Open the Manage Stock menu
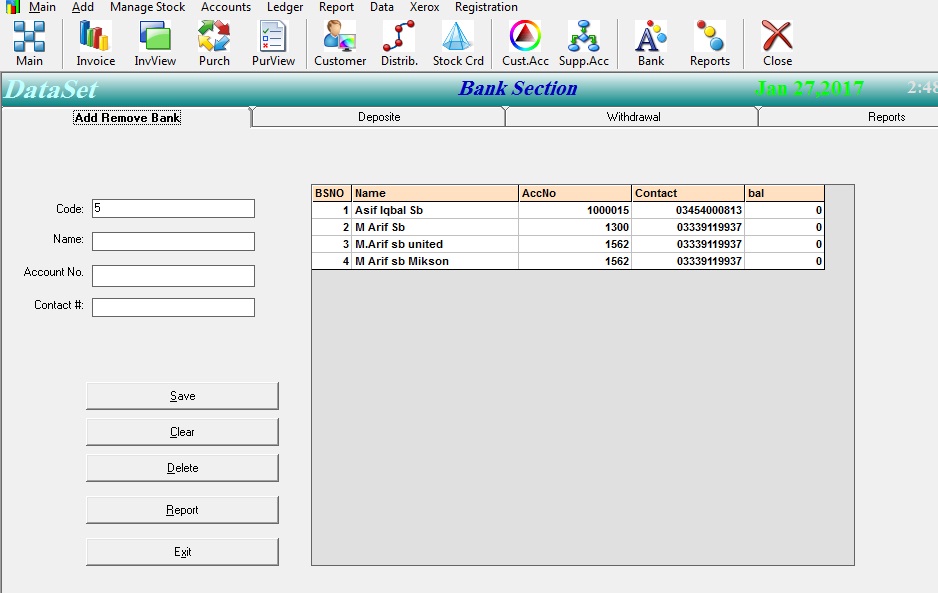Screen dimensions: 938x593 [147, 7]
